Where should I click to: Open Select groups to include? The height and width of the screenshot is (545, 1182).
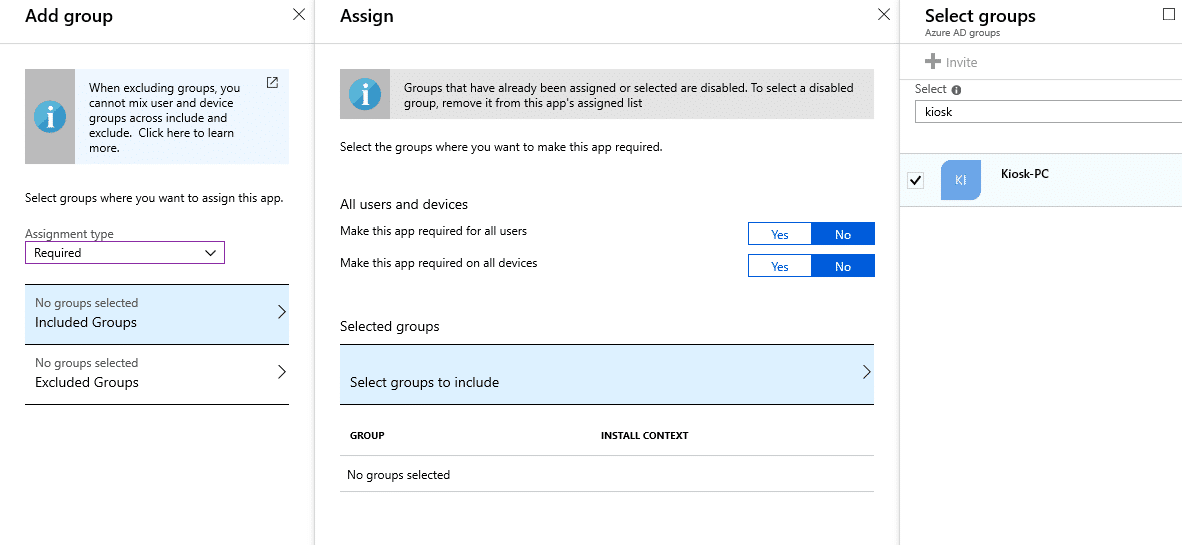point(607,375)
